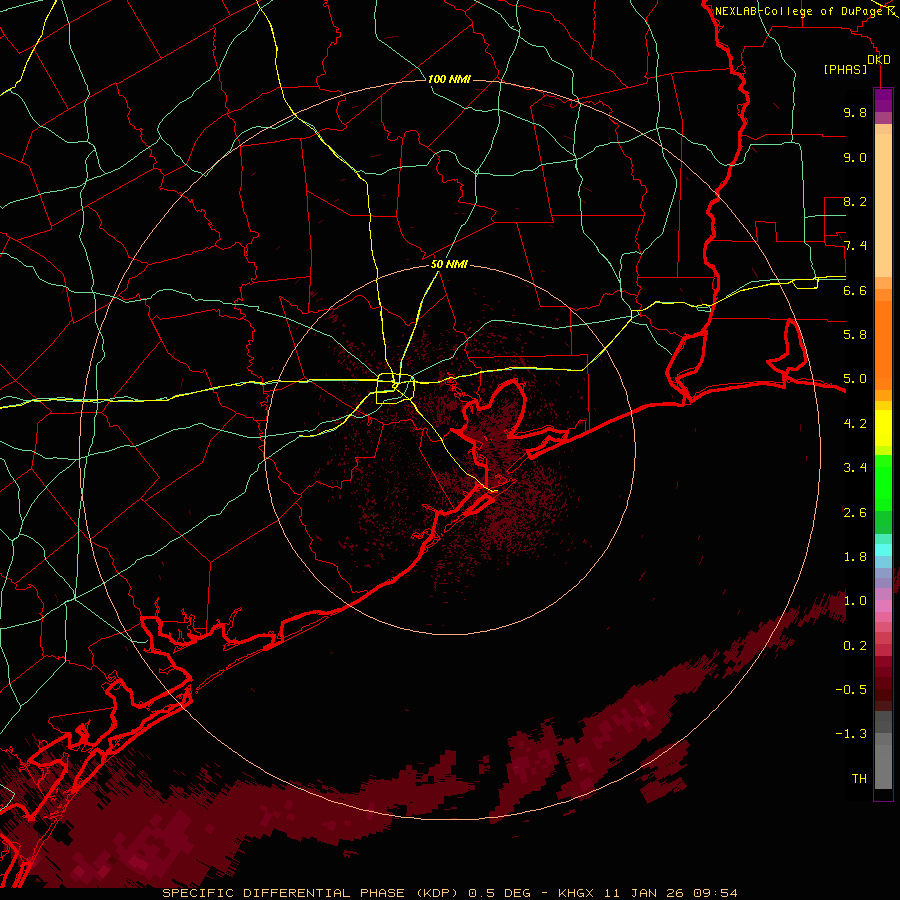900x900 pixels.
Task: Click the 9.0 value on the scale
Action: 855,157
